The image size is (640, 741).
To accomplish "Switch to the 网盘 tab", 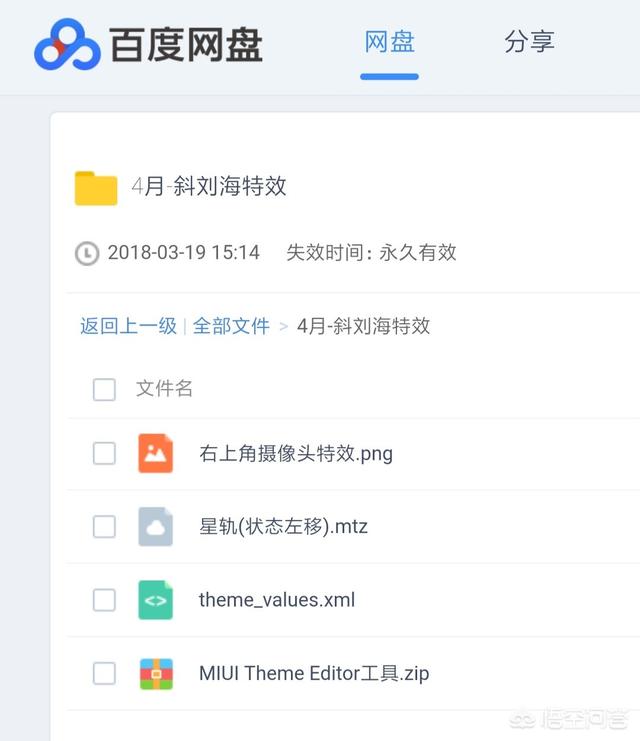I will 389,42.
